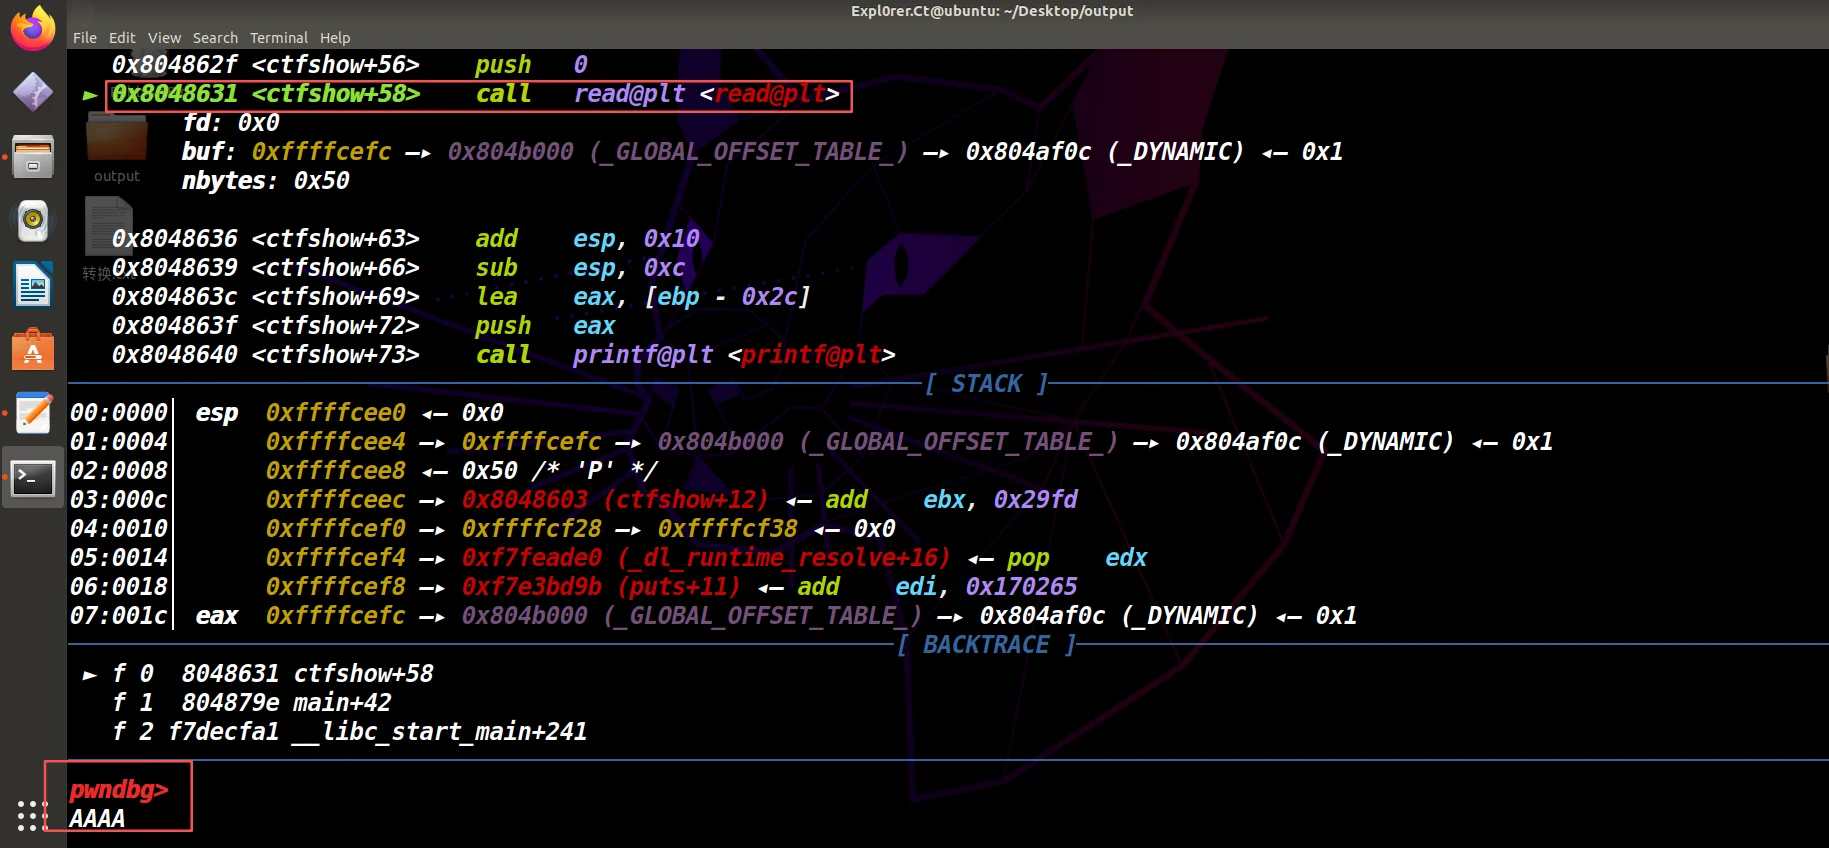Launch the Text Editor from dock
The width and height of the screenshot is (1829, 848).
33,414
